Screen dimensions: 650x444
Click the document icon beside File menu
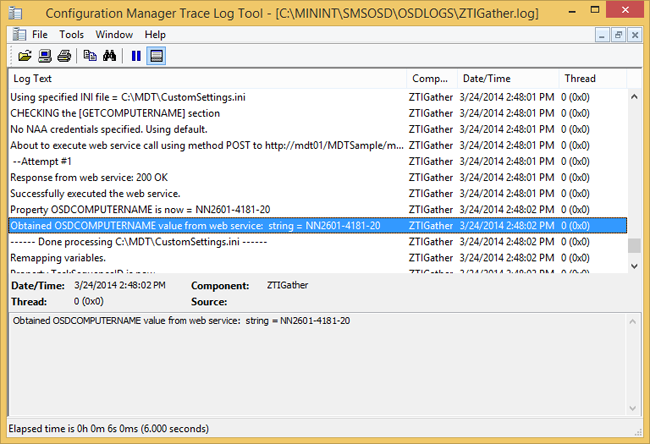click(16, 34)
